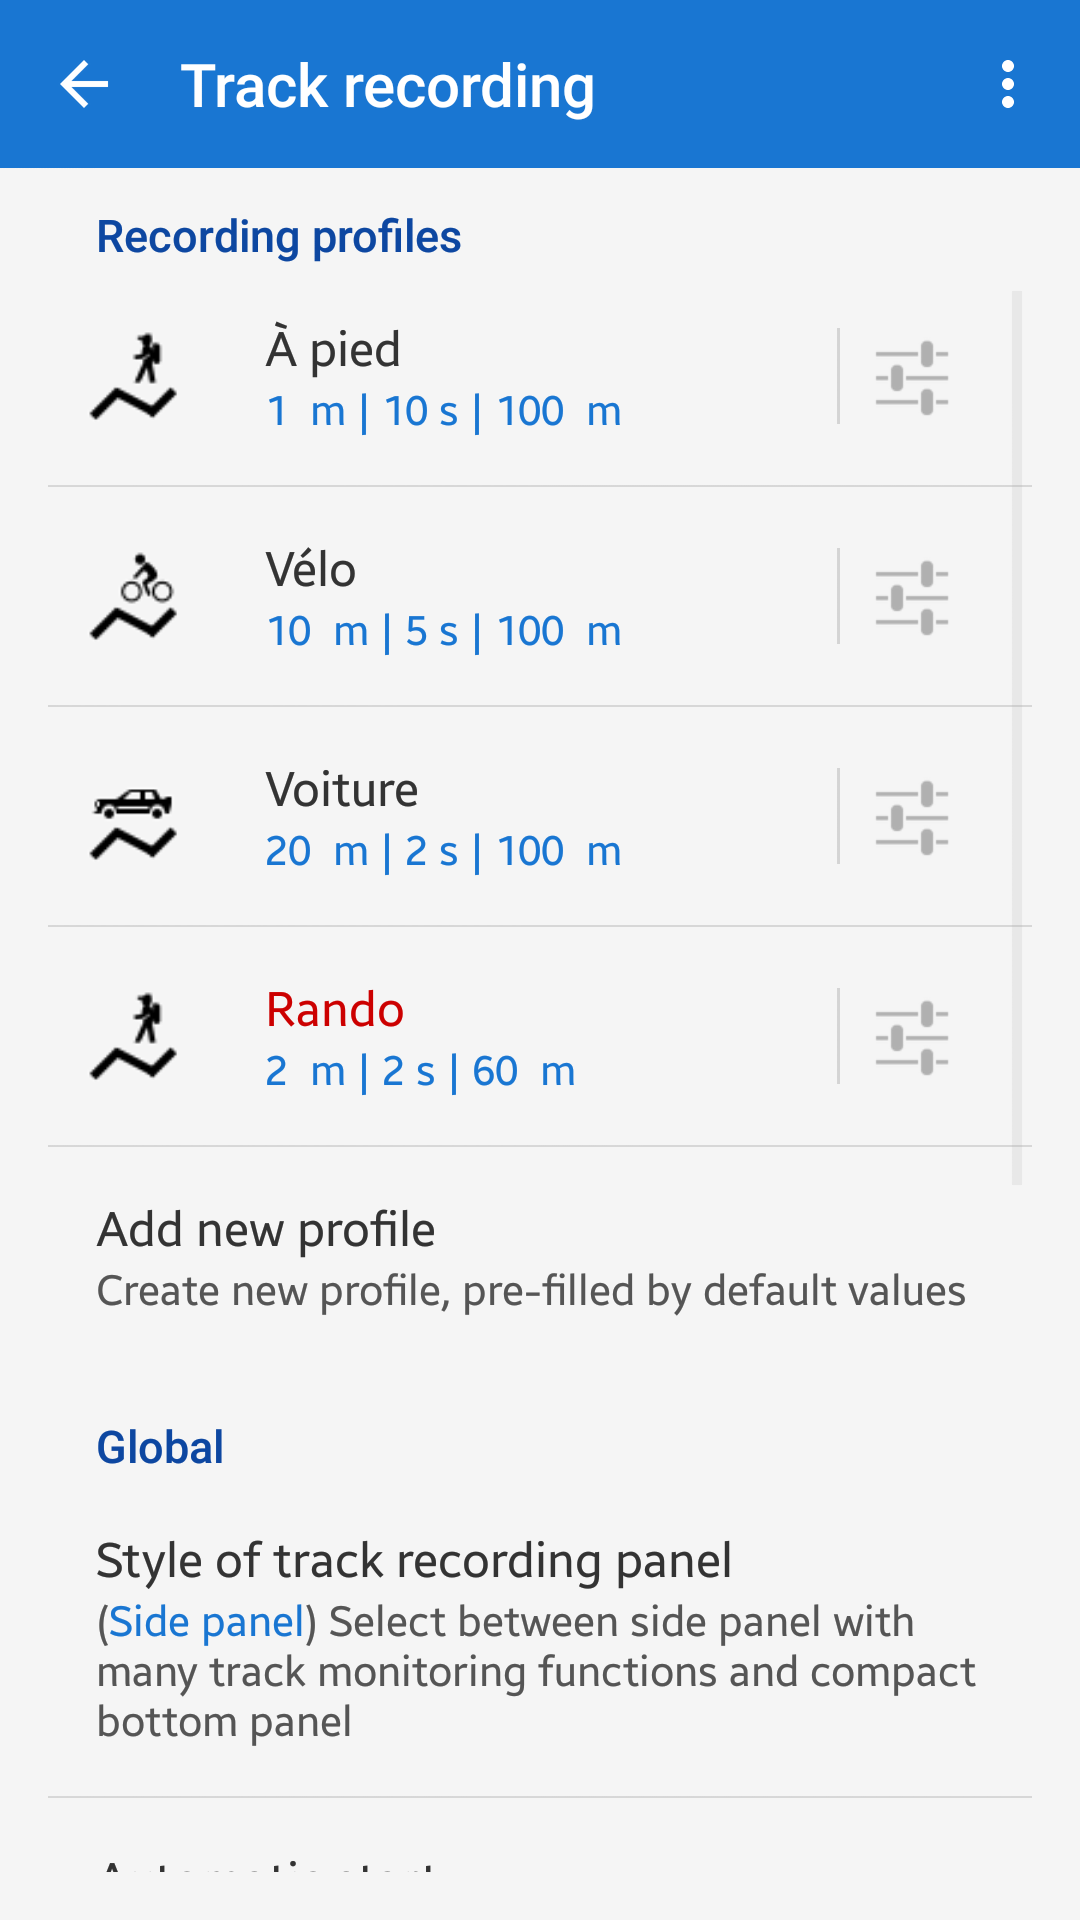Tap the cycling icon of Vélo
Screen dimensions: 1080x1920
pyautogui.click(x=134, y=597)
